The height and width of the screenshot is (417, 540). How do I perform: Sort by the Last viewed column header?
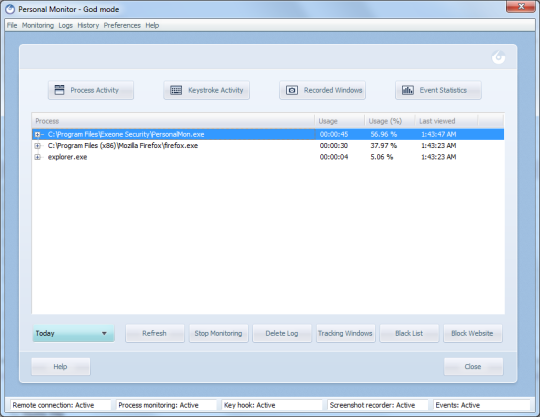446,121
